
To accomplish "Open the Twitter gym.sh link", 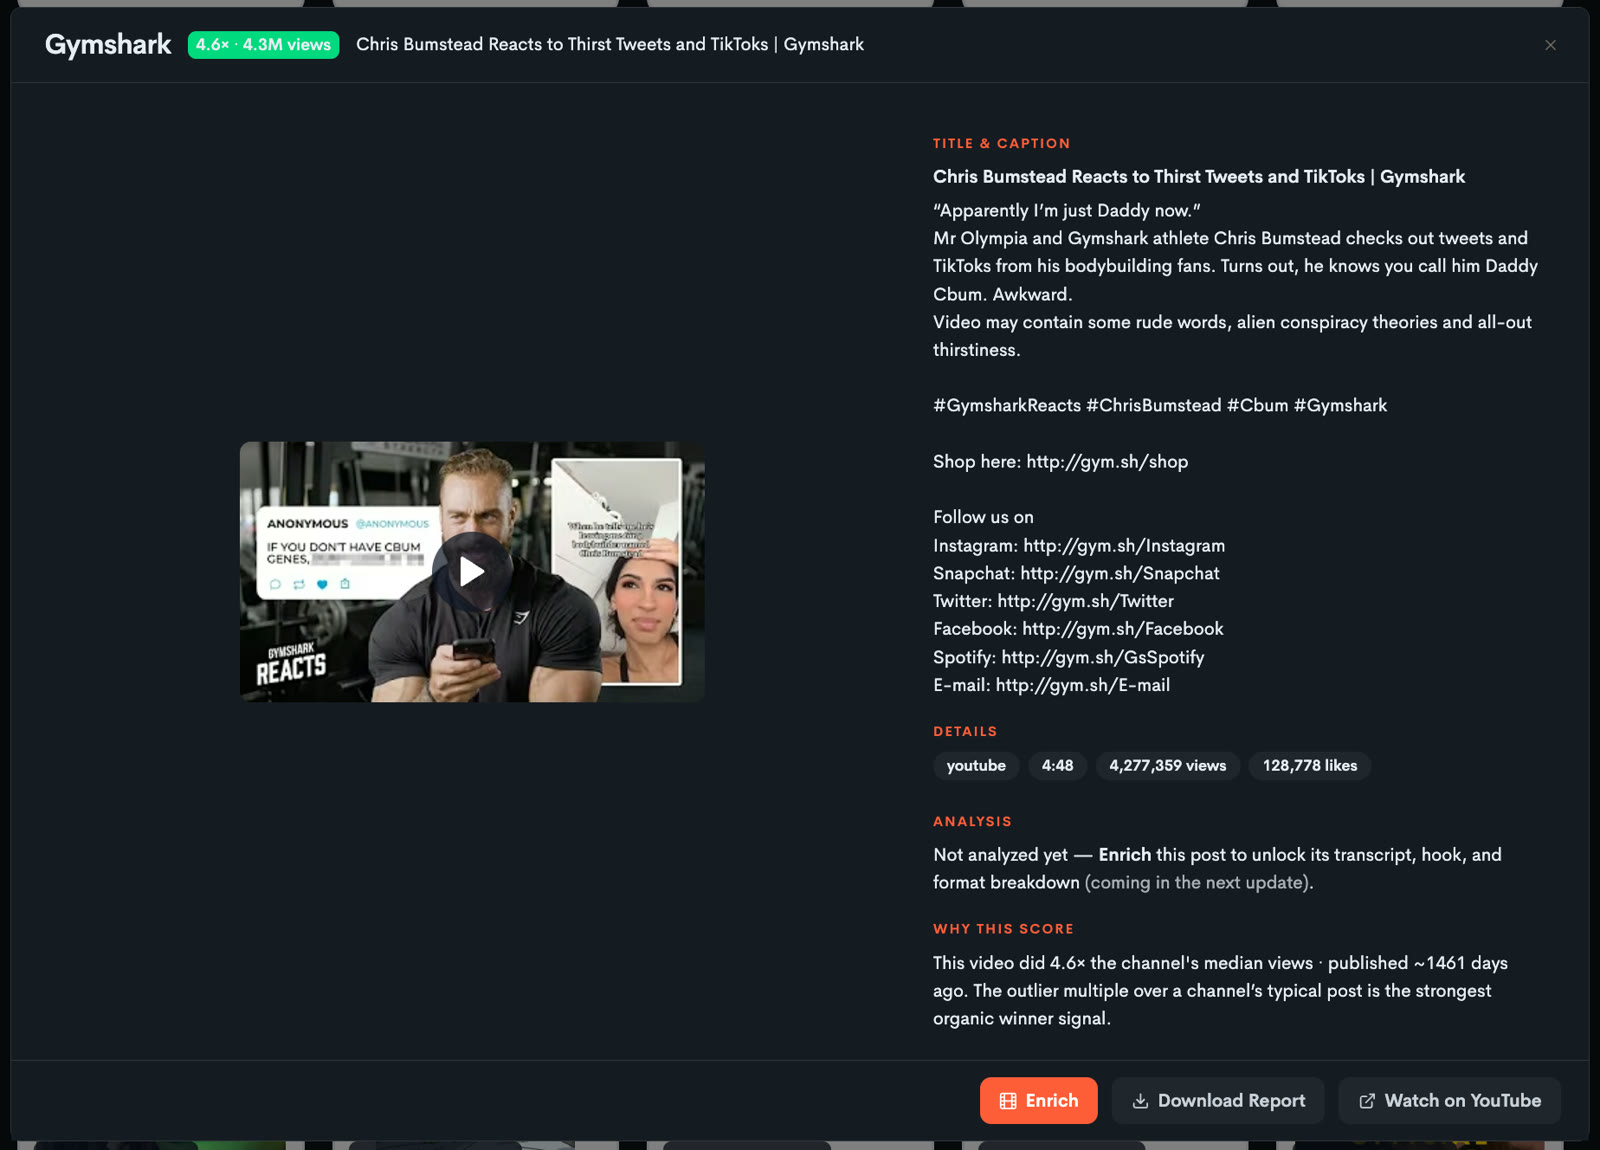I will (1085, 601).
